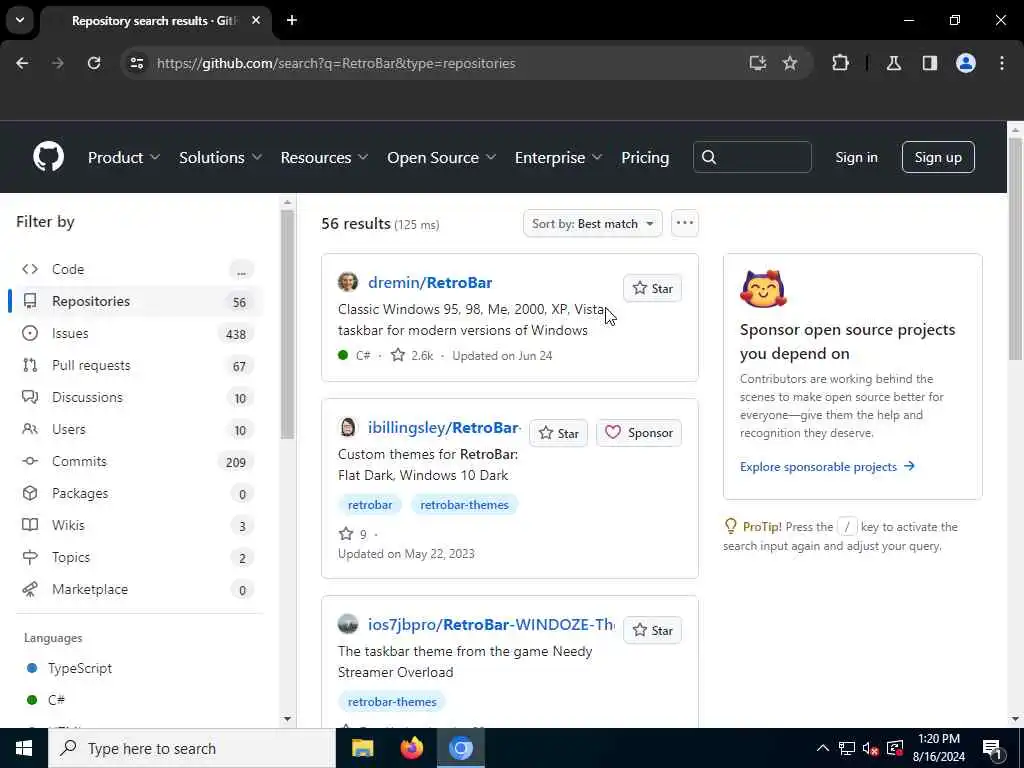This screenshot has height=768, width=1024.
Task: Star the ios7jbpro RetroBar-WINDOZE repository
Action: (652, 630)
